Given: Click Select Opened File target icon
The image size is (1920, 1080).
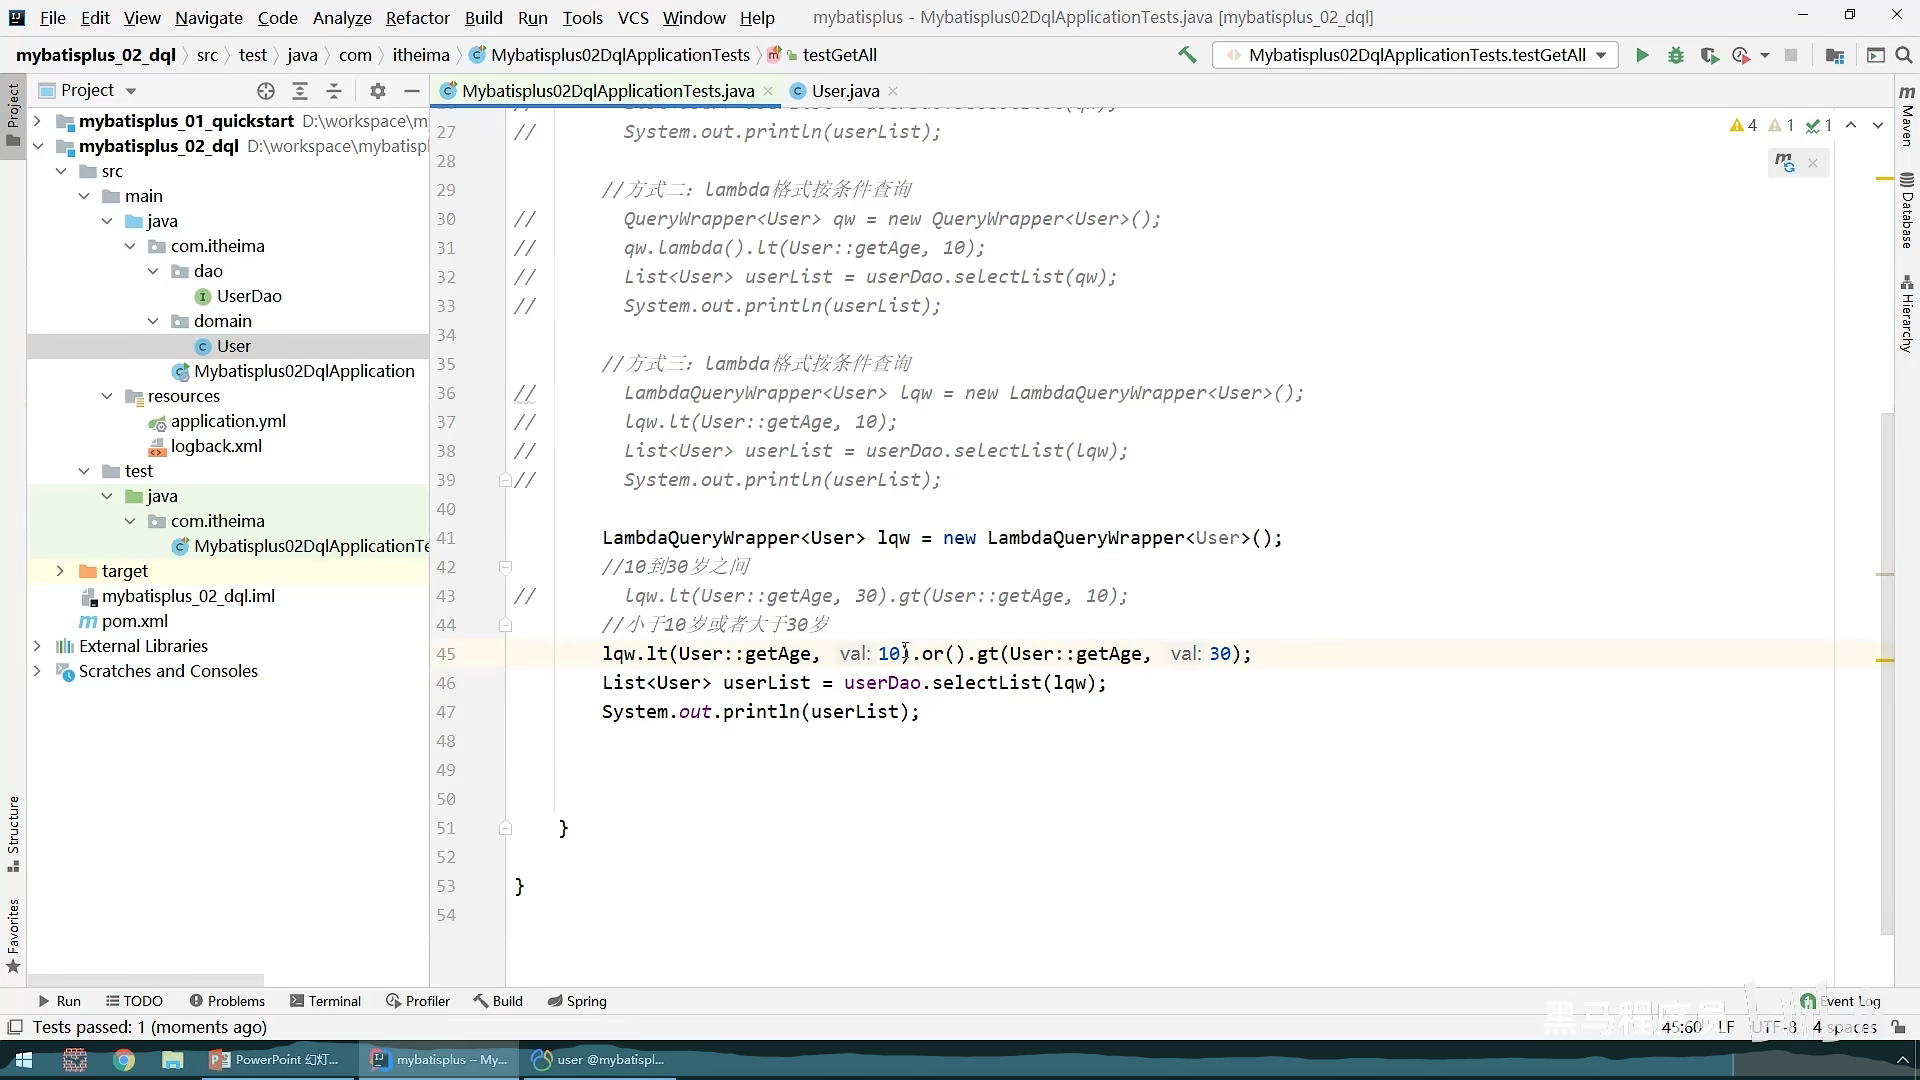Looking at the screenshot, I should [266, 91].
